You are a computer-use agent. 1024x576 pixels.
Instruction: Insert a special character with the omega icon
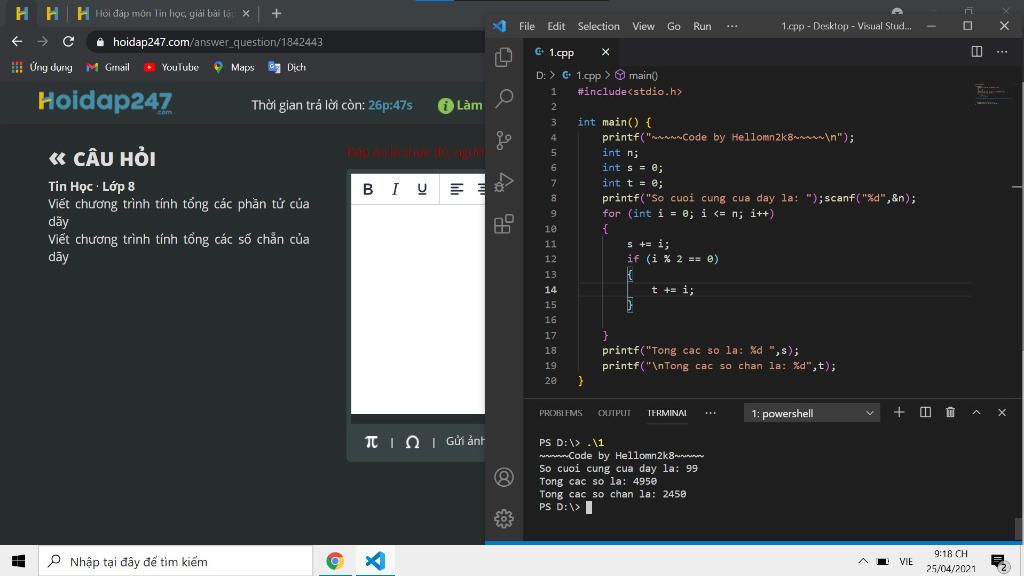[x=412, y=442]
